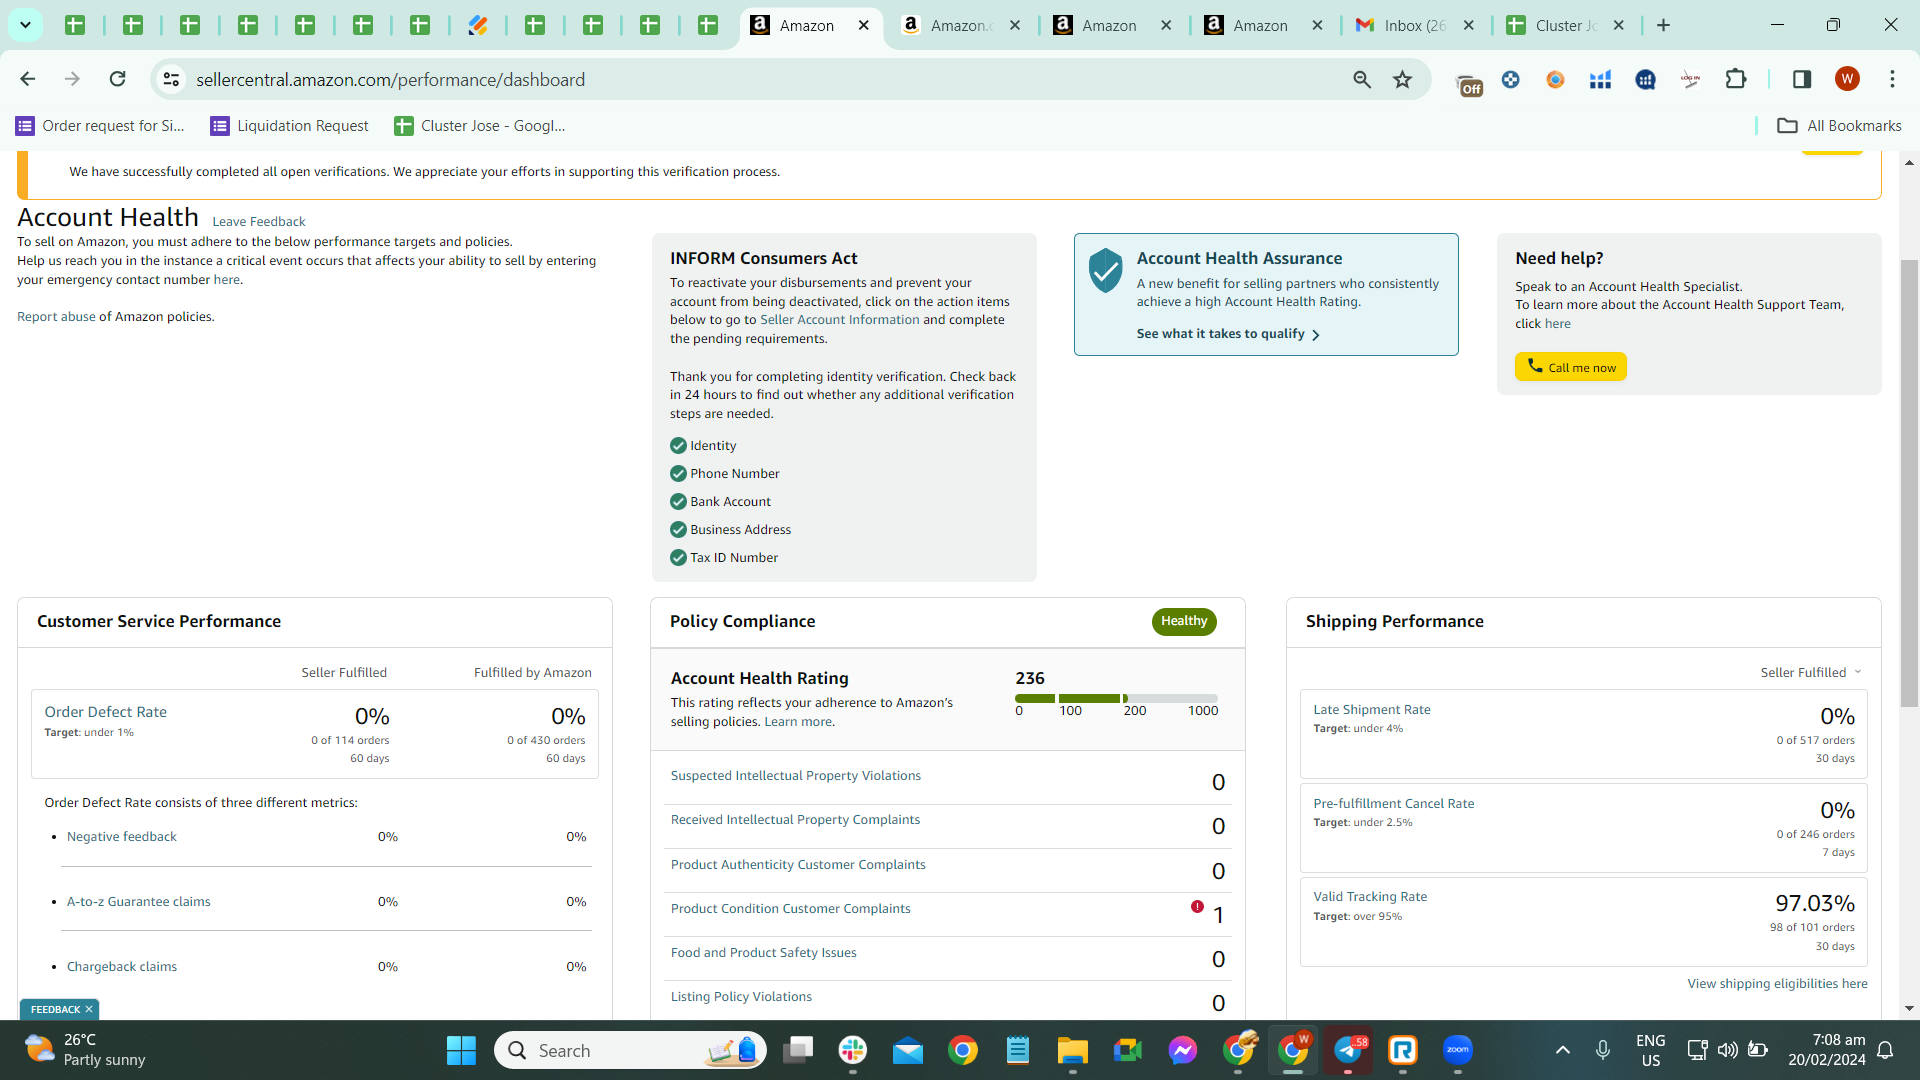Screen dimensions: 1920x1080
Task: Open Product Condition Customer Complaints
Action: (x=791, y=909)
